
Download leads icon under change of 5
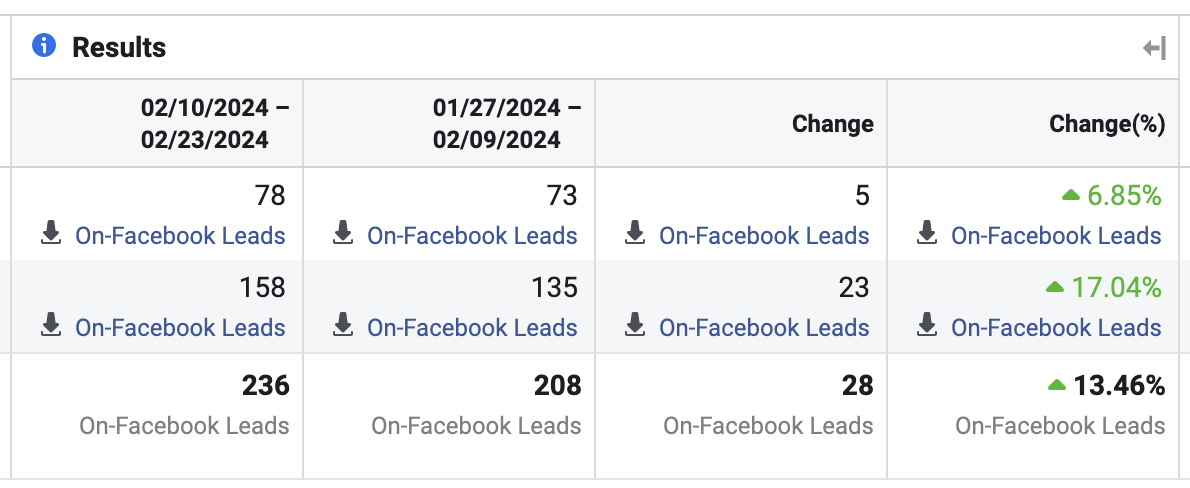click(634, 235)
